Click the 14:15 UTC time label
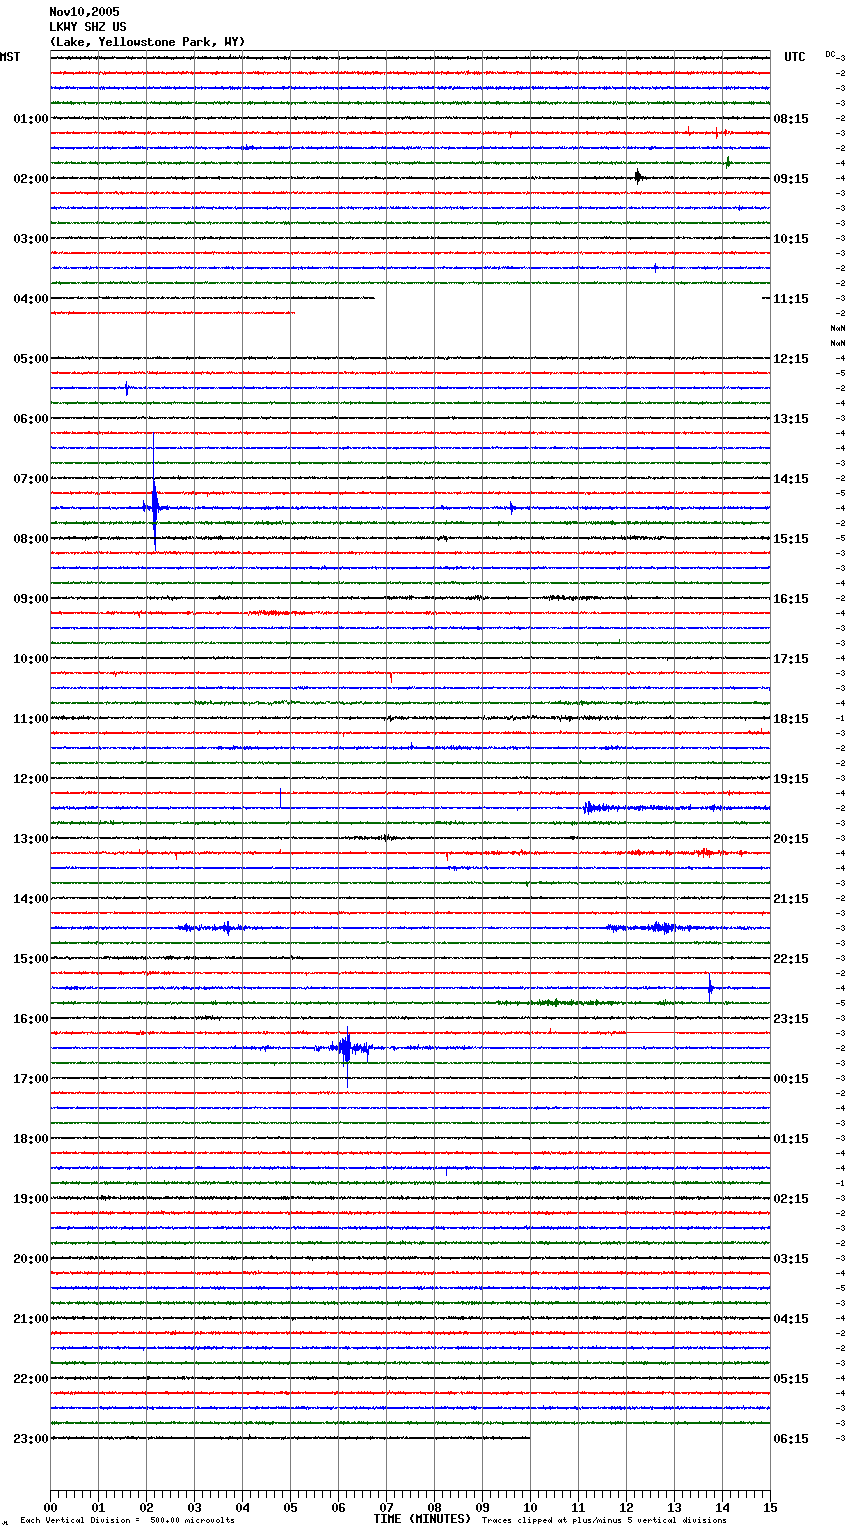850x1534 pixels. click(791, 479)
